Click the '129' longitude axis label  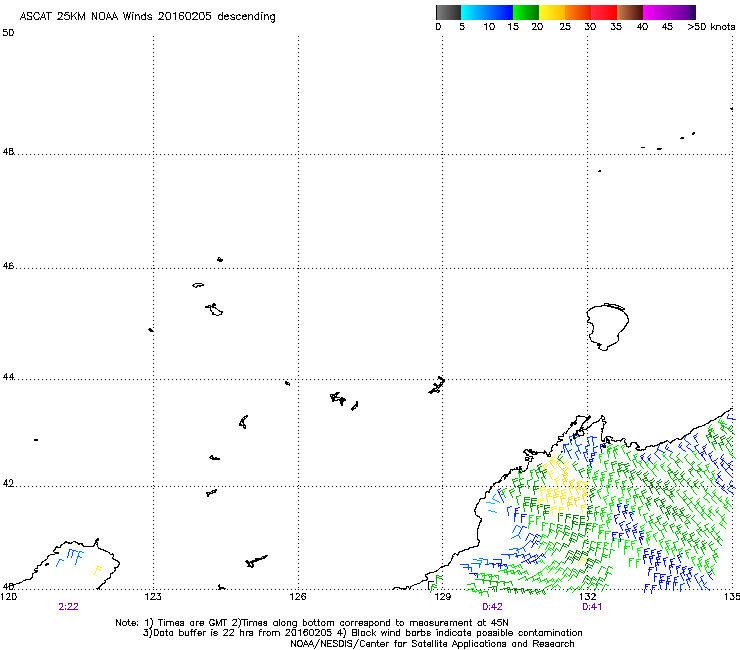442,597
